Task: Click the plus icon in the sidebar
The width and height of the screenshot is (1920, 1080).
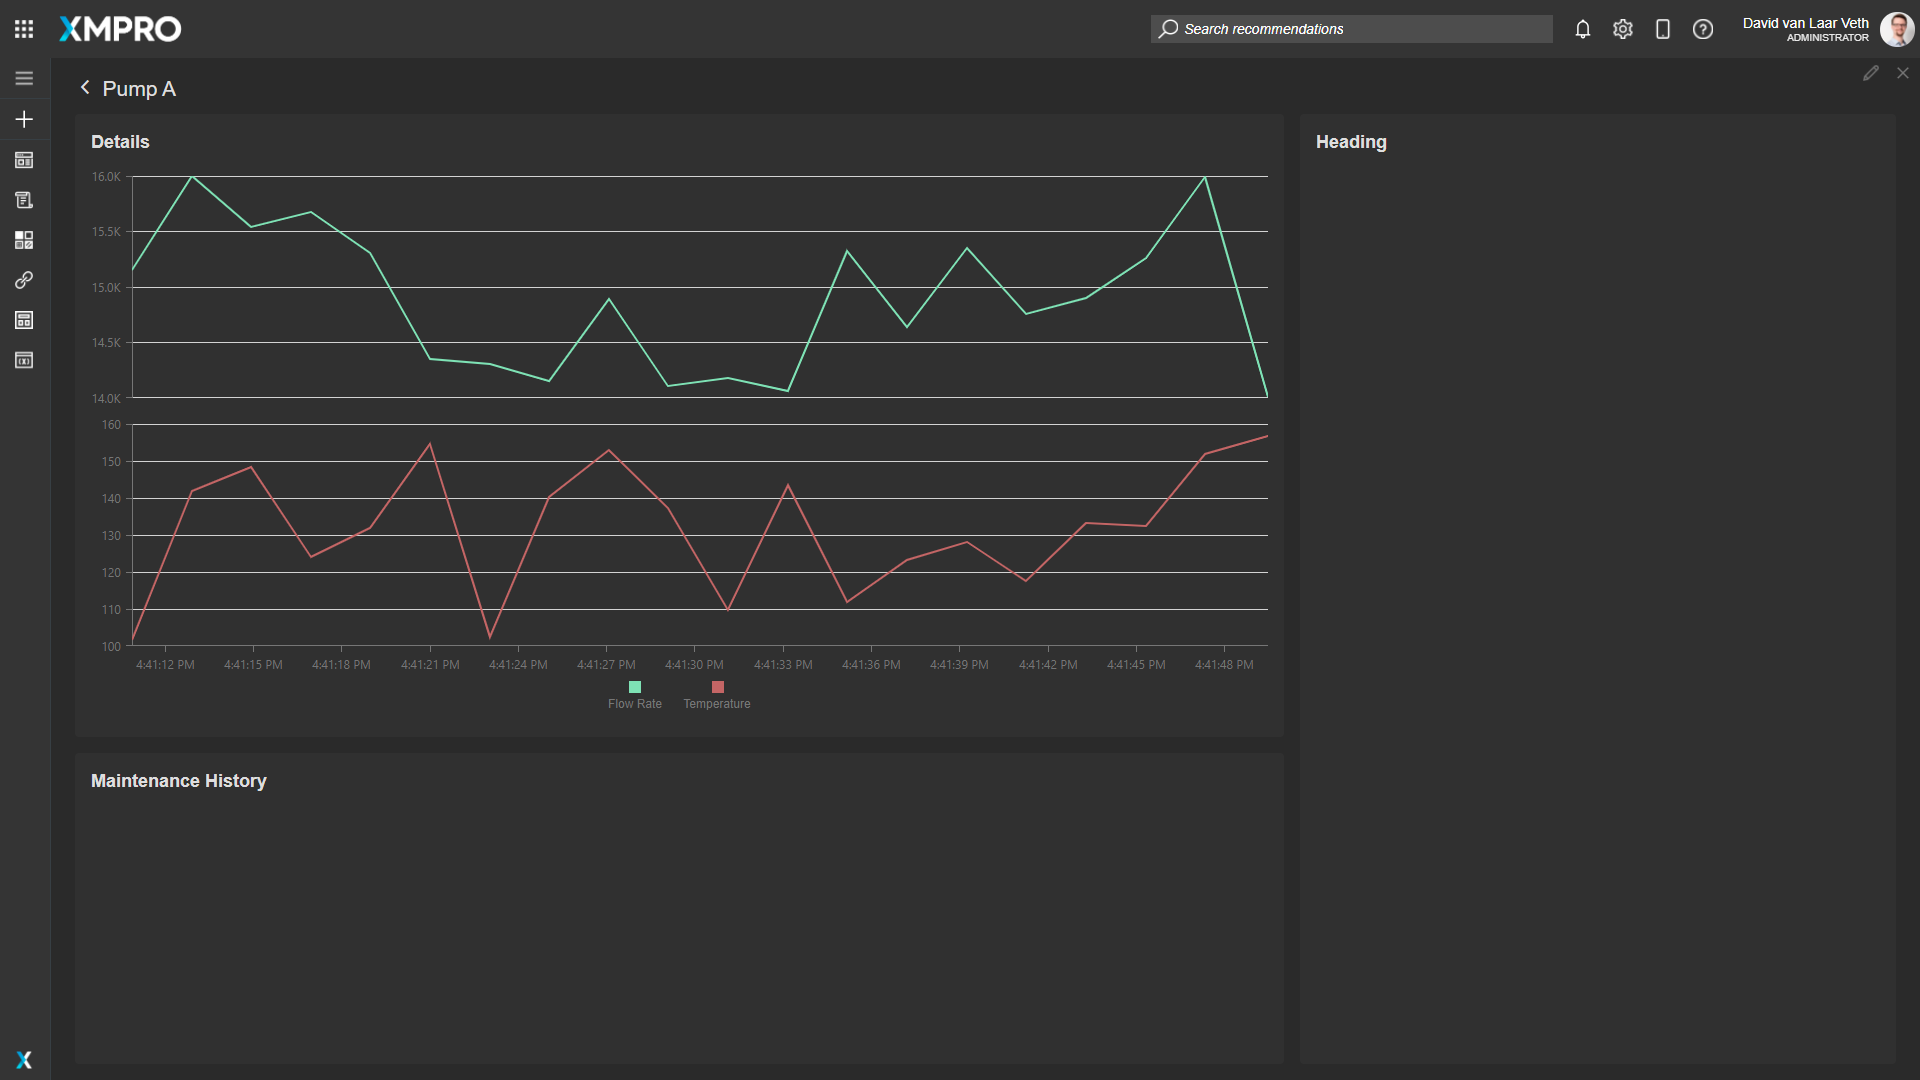Action: 24,119
